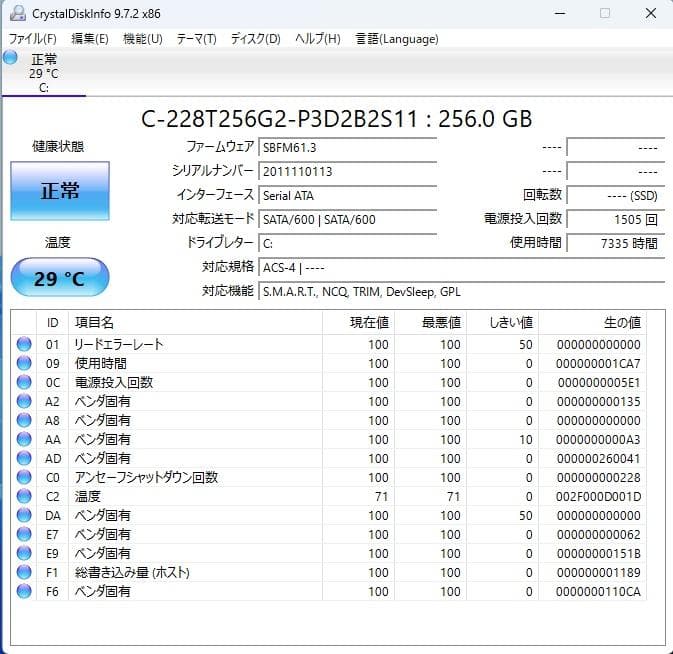The width and height of the screenshot is (673, 654).
Task: Click the drive status orb above C:
Action: [10, 58]
